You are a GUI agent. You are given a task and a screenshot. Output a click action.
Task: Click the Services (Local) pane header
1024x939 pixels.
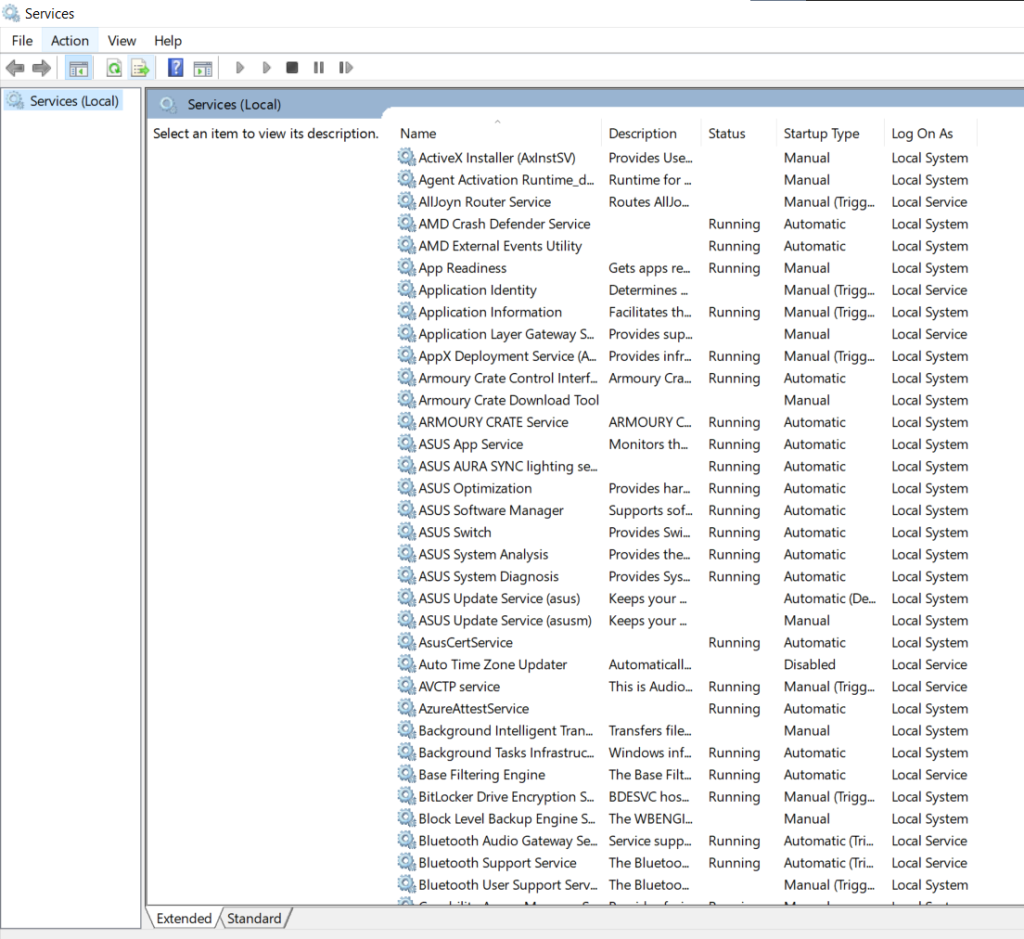pyautogui.click(x=234, y=104)
